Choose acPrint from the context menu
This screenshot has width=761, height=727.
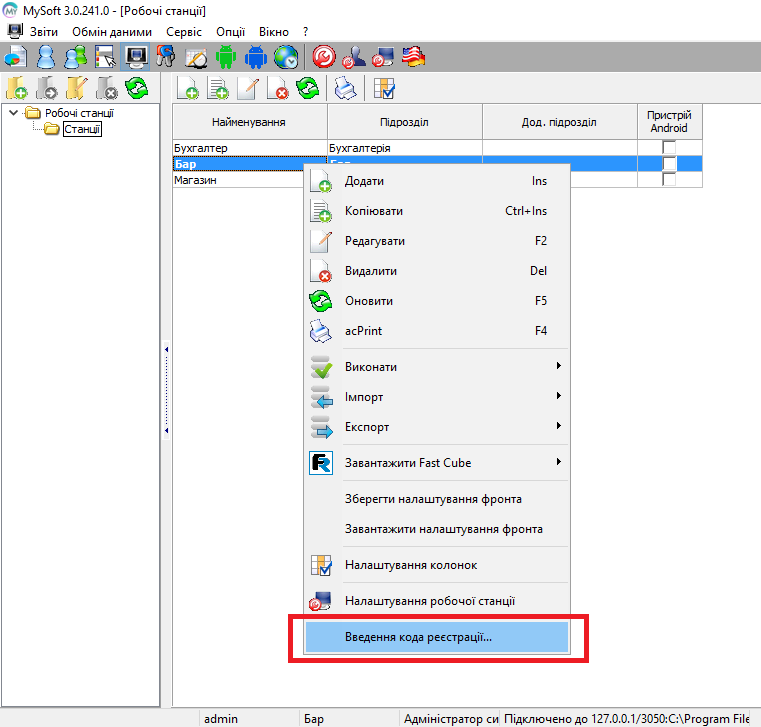pyautogui.click(x=437, y=331)
